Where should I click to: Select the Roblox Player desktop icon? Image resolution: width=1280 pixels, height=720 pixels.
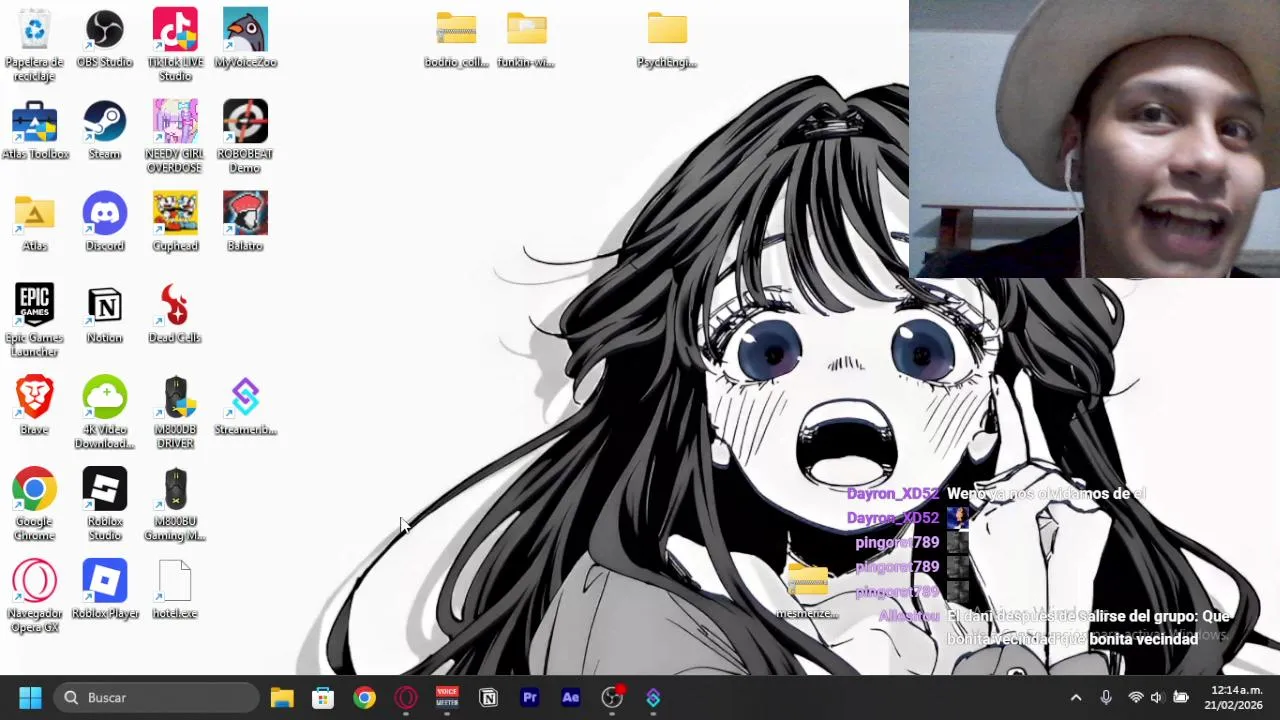(104, 590)
